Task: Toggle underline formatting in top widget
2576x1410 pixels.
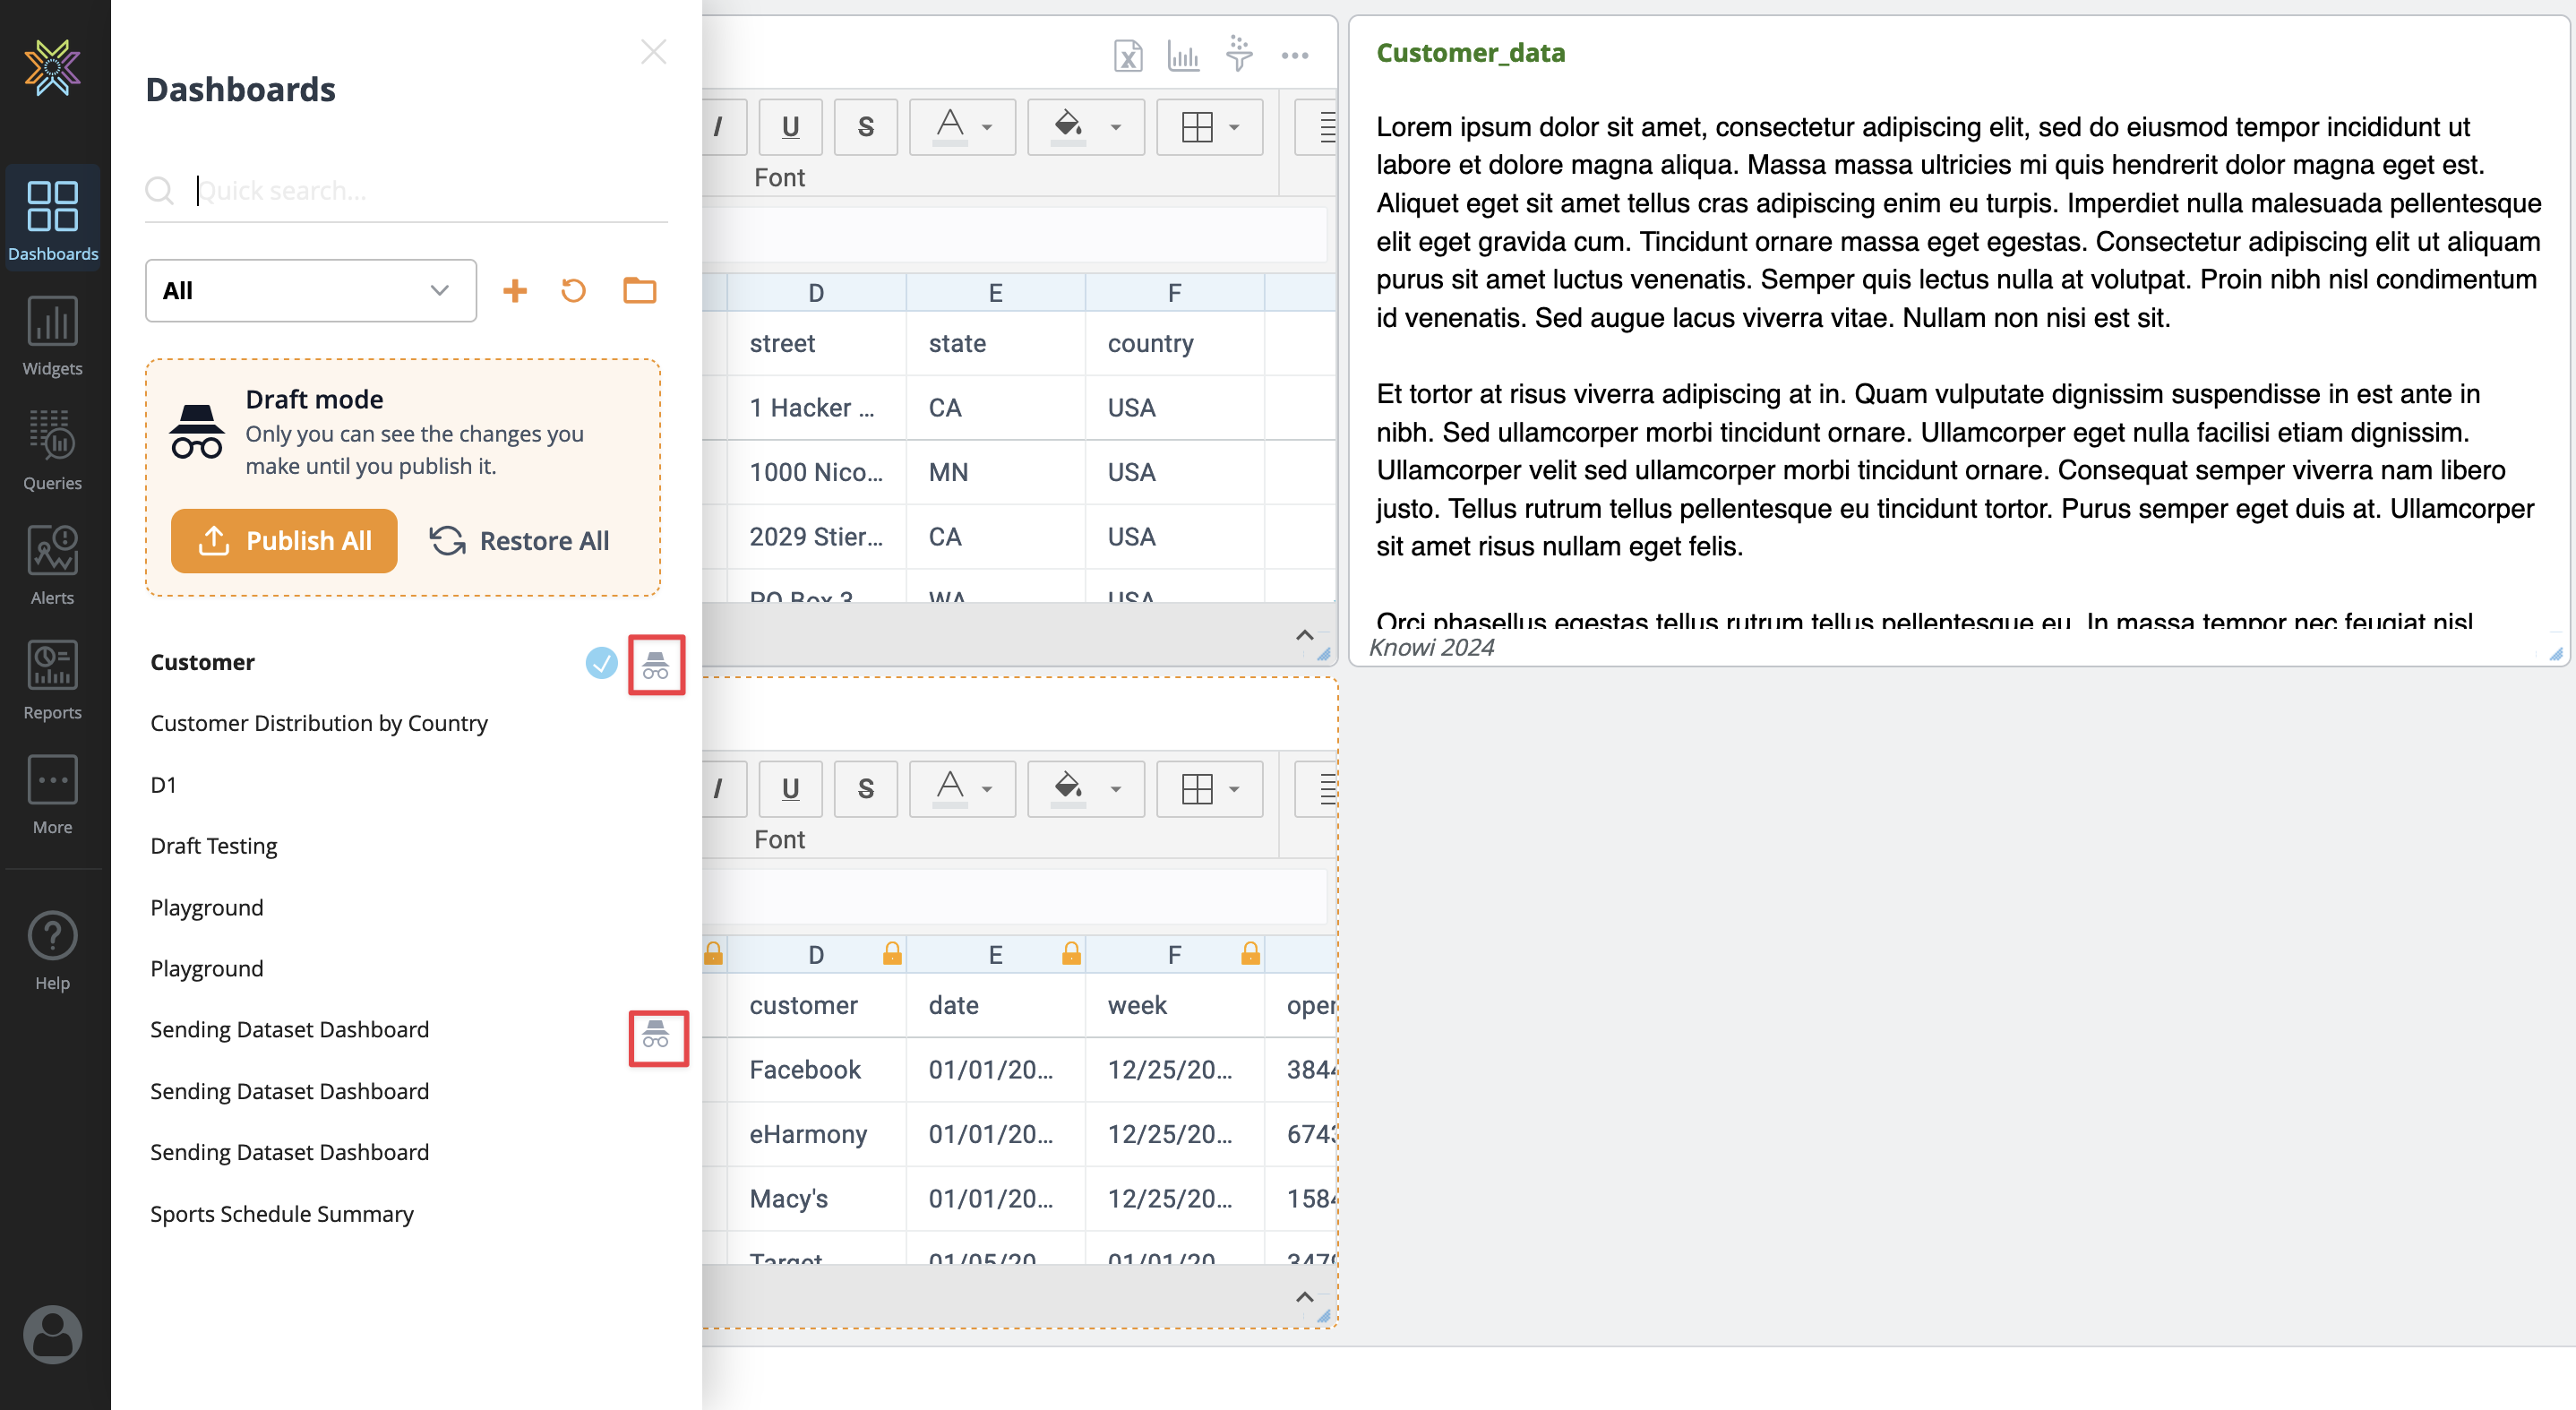Action: point(790,127)
